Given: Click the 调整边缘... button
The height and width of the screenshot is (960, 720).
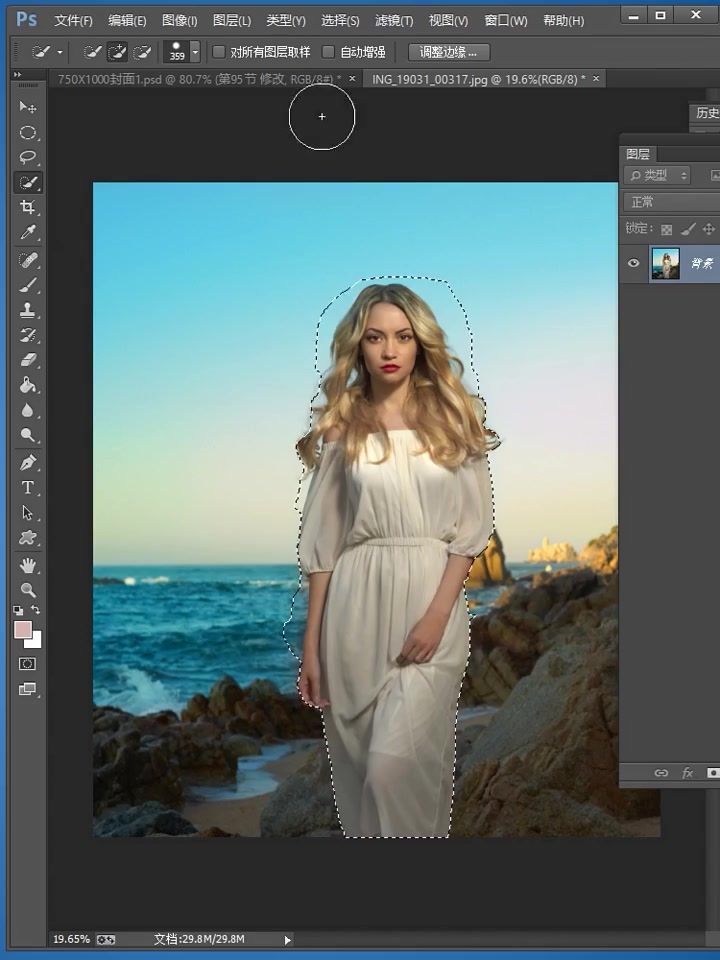Looking at the screenshot, I should pyautogui.click(x=449, y=52).
